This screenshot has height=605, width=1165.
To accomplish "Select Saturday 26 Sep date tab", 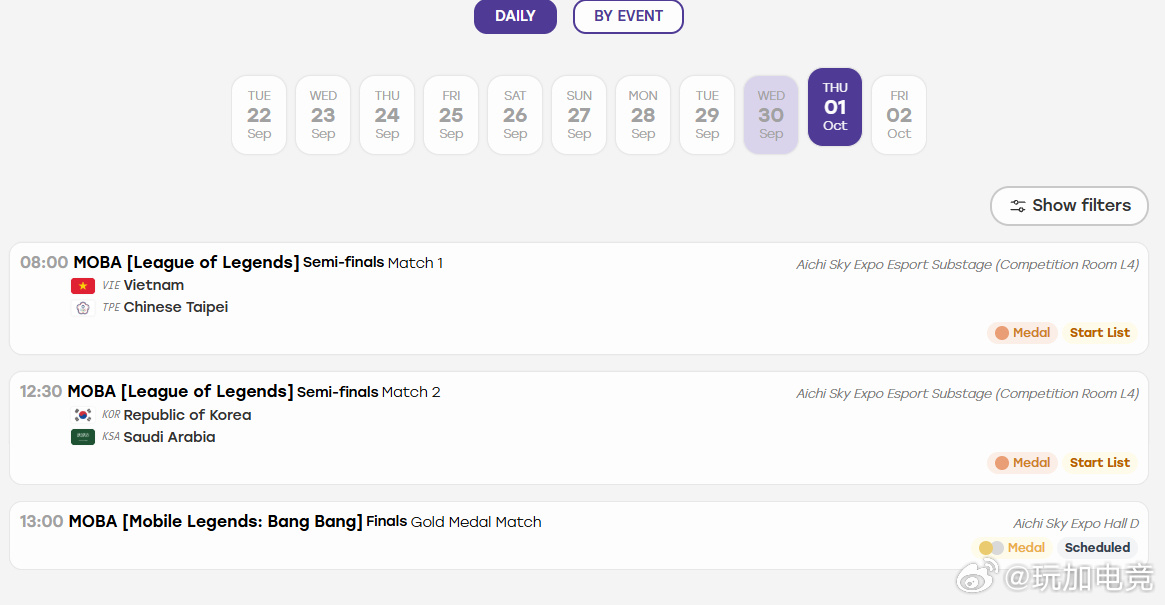I will click(515, 115).
